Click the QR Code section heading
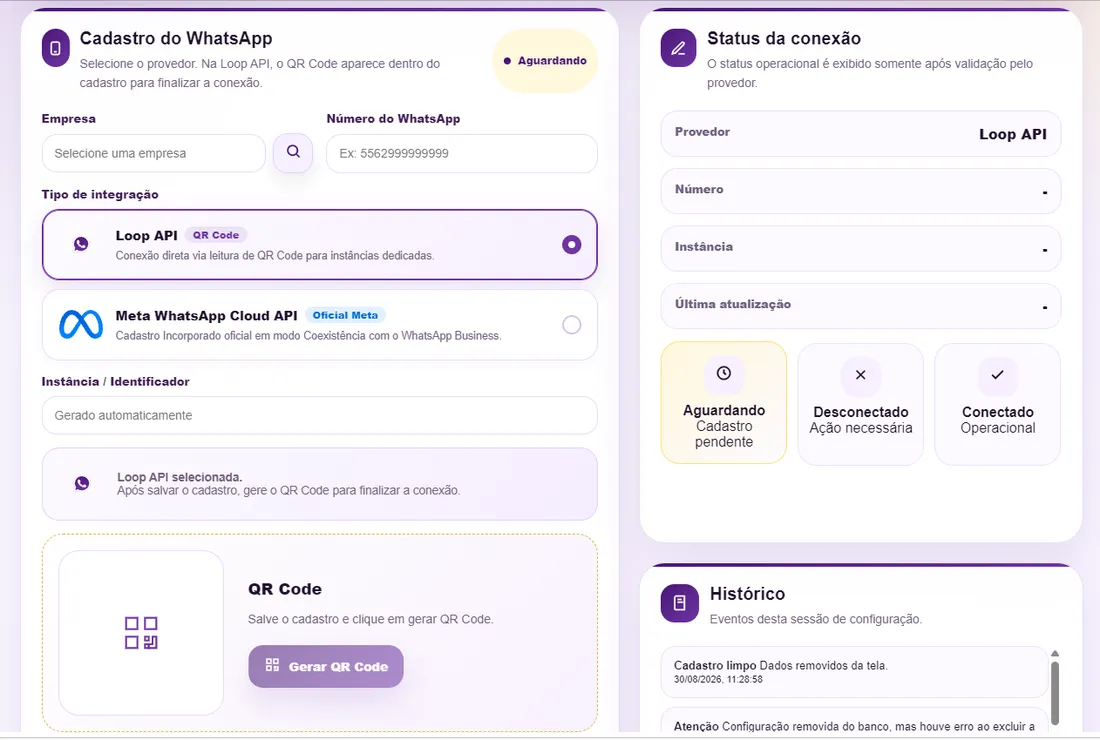Image resolution: width=1100 pixels, height=740 pixels. [285, 589]
